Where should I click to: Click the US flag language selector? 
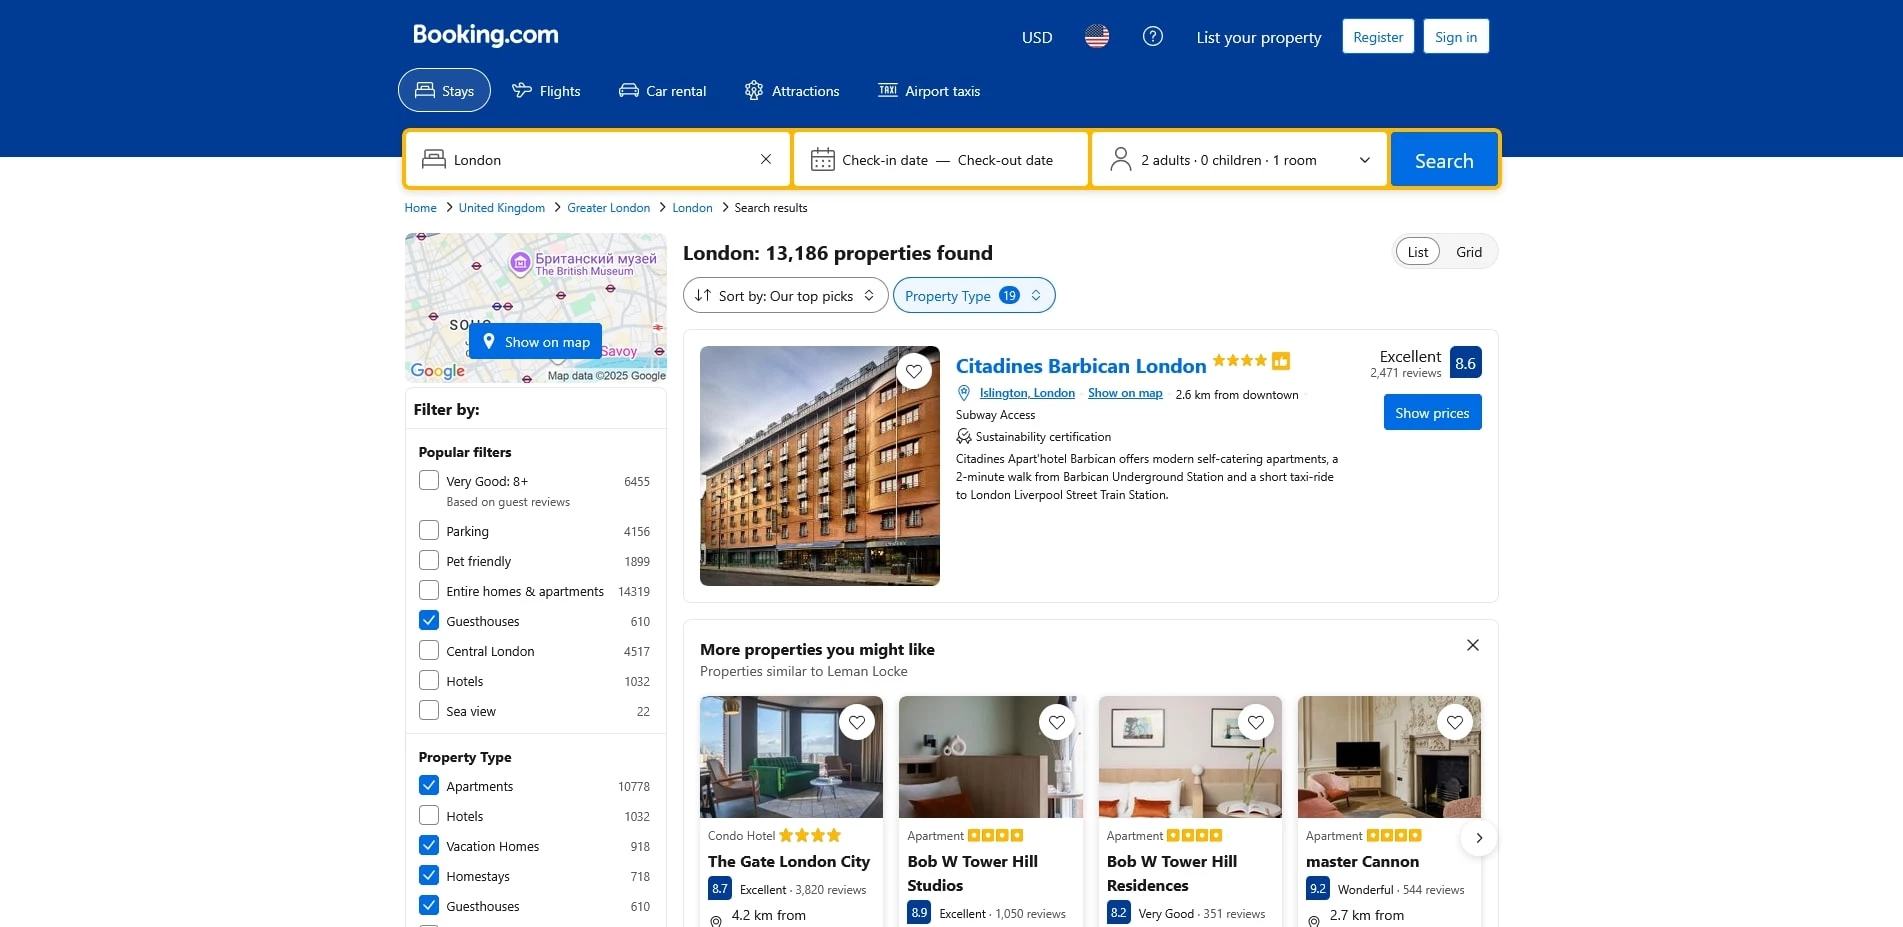point(1096,36)
